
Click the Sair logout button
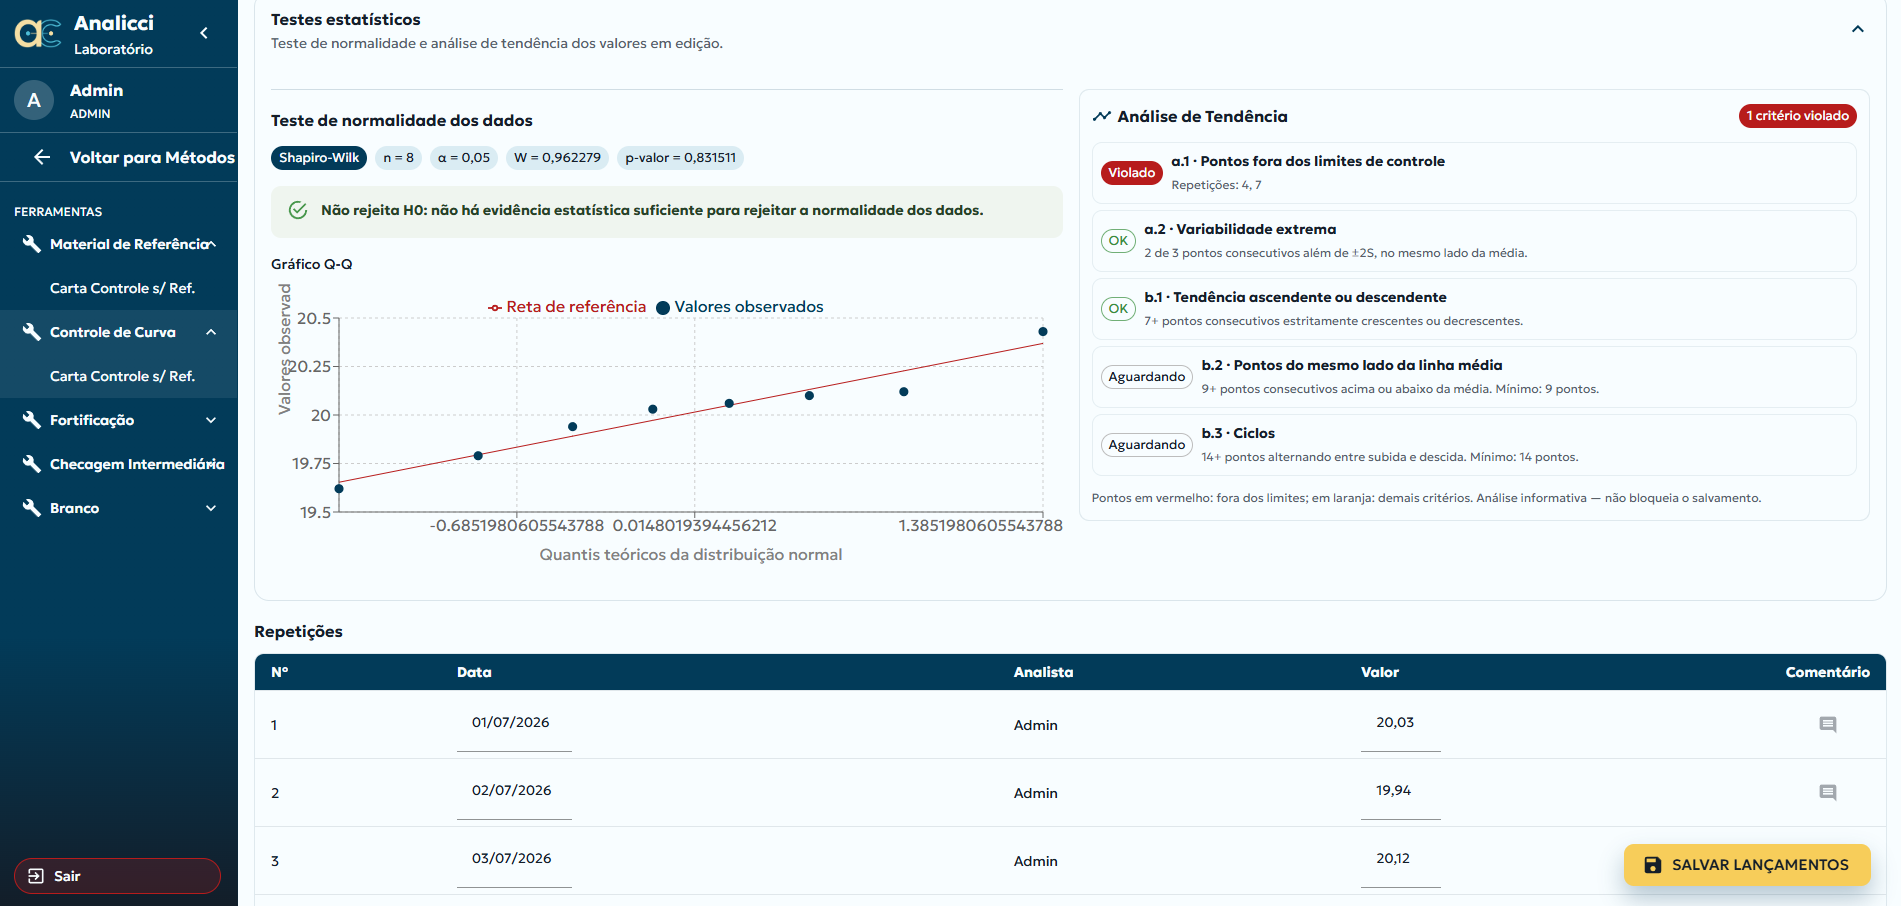(x=117, y=876)
